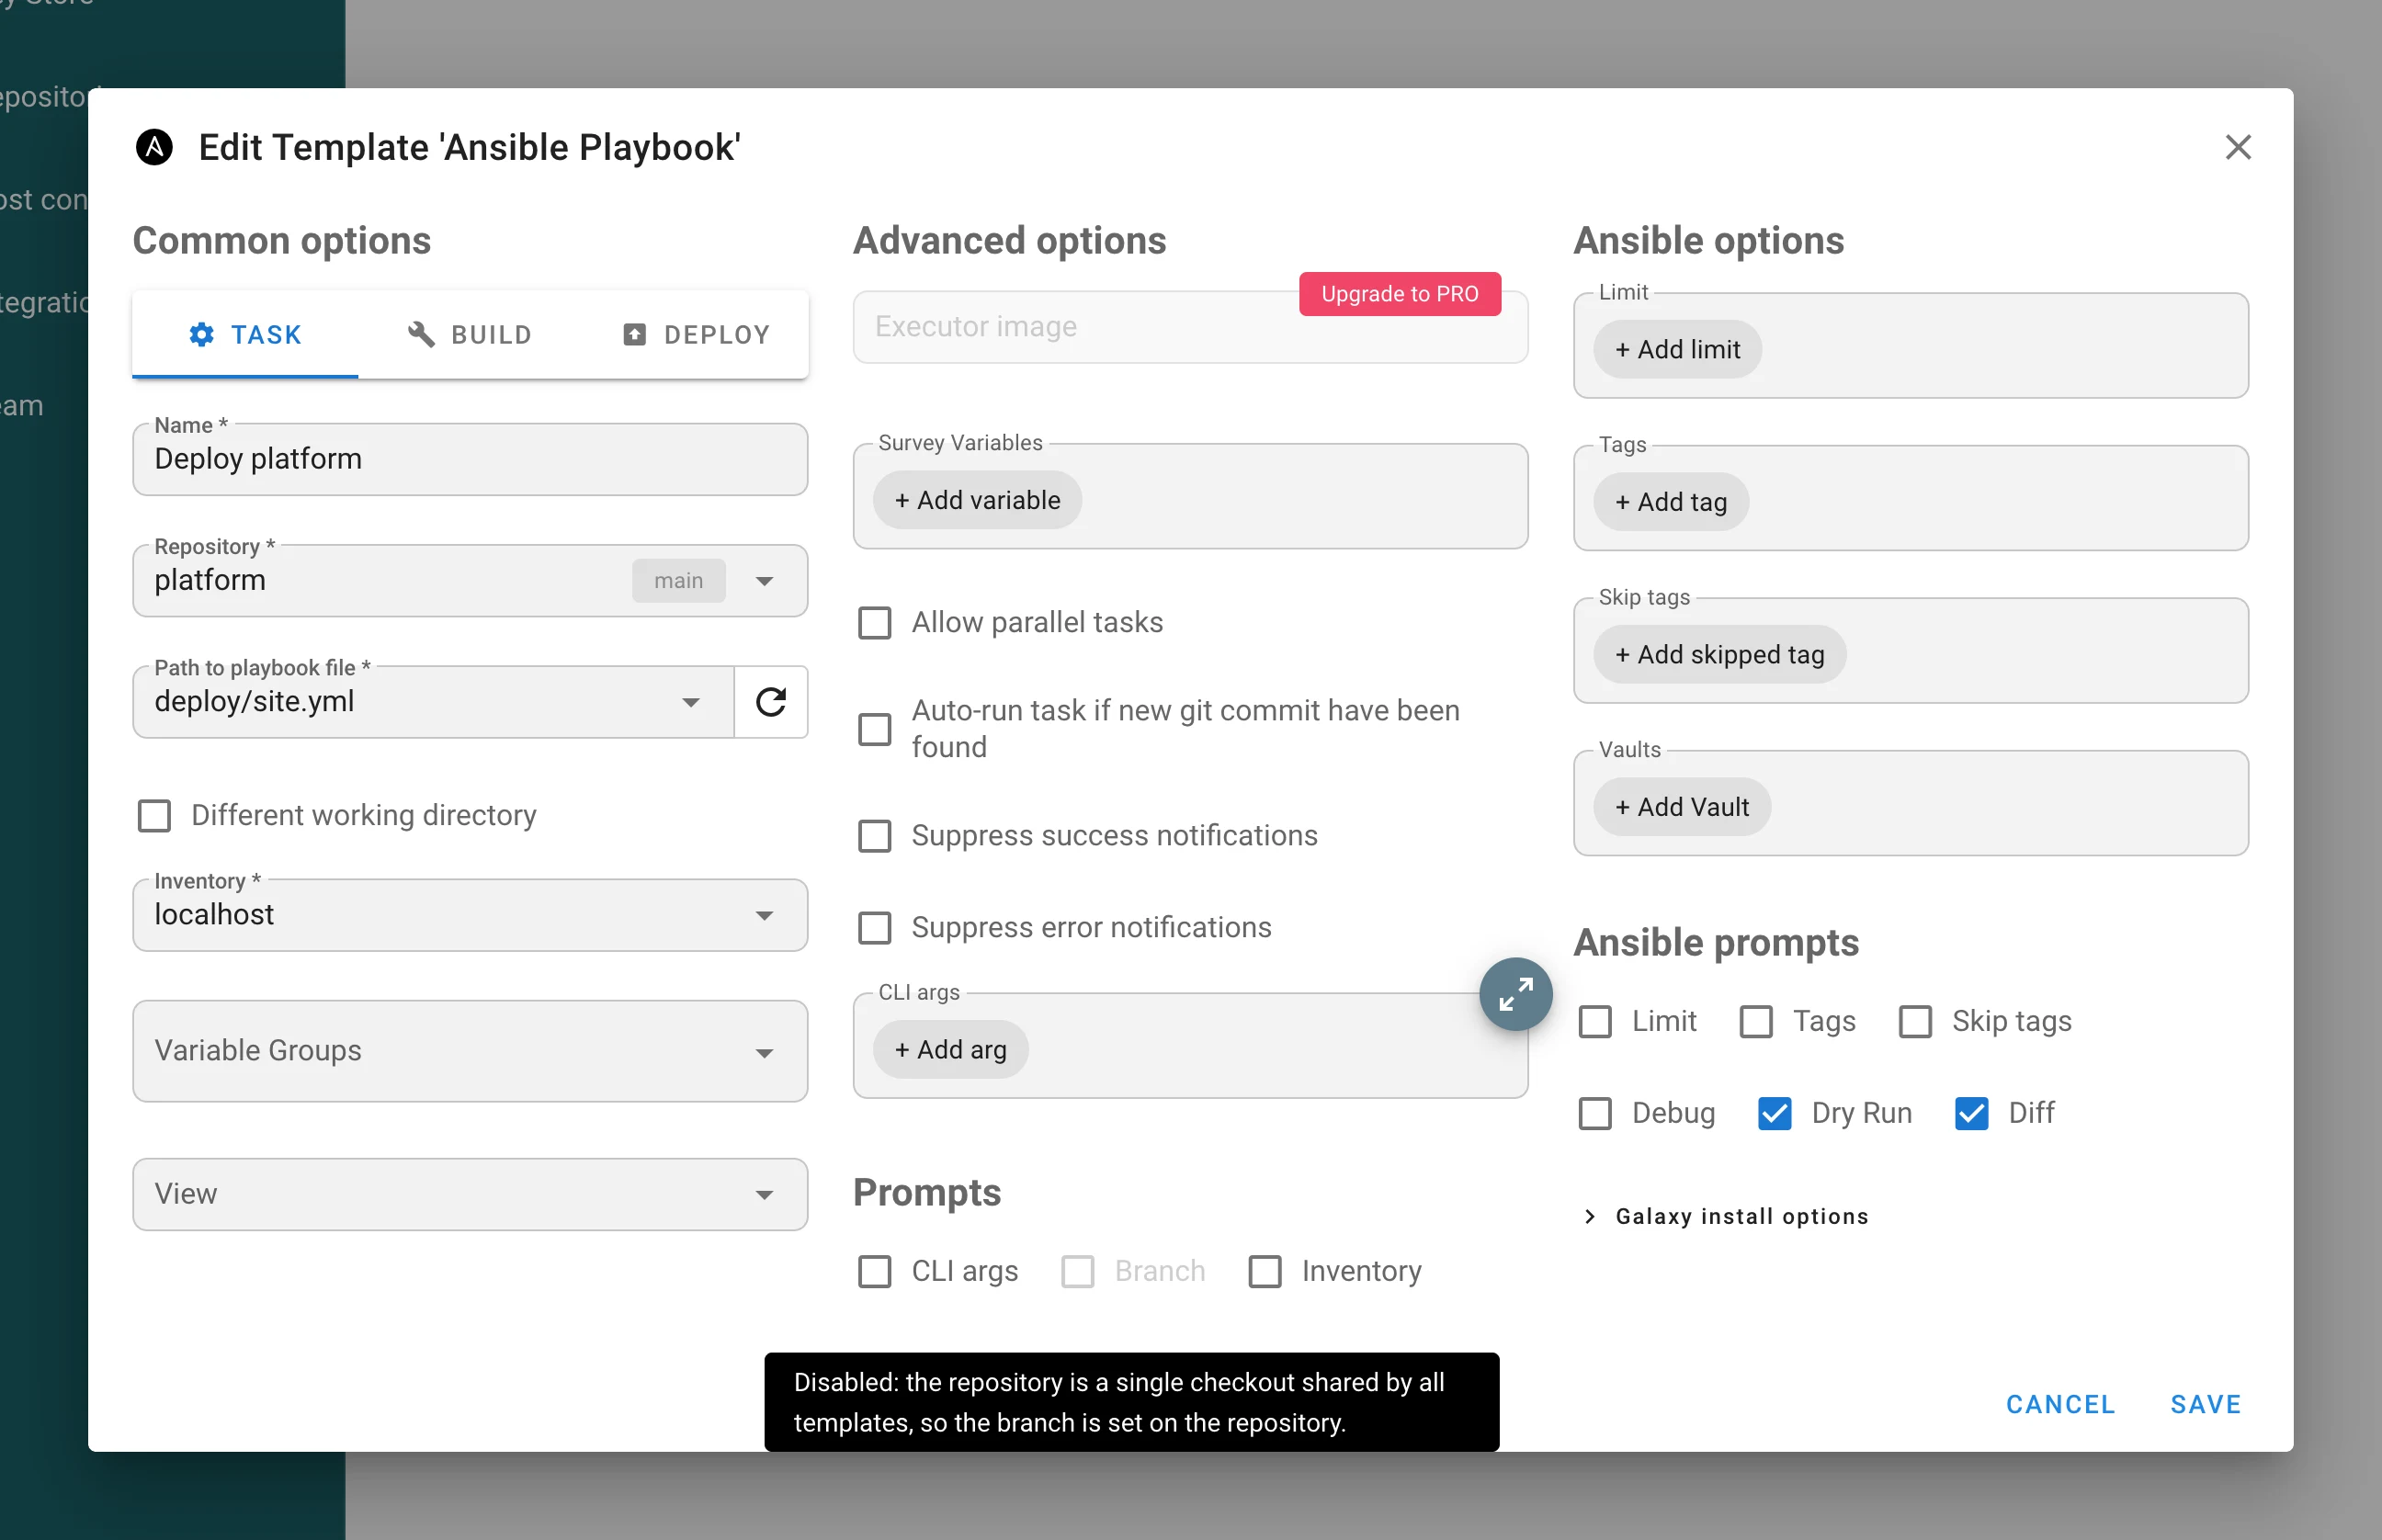
Task: Enable the Inventory prompt checkbox
Action: (x=1265, y=1271)
